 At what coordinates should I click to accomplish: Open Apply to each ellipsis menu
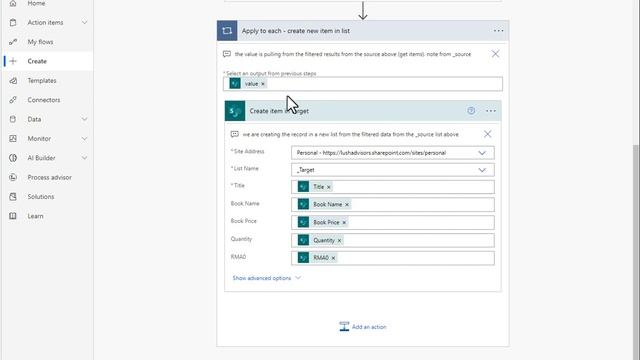coord(498,31)
